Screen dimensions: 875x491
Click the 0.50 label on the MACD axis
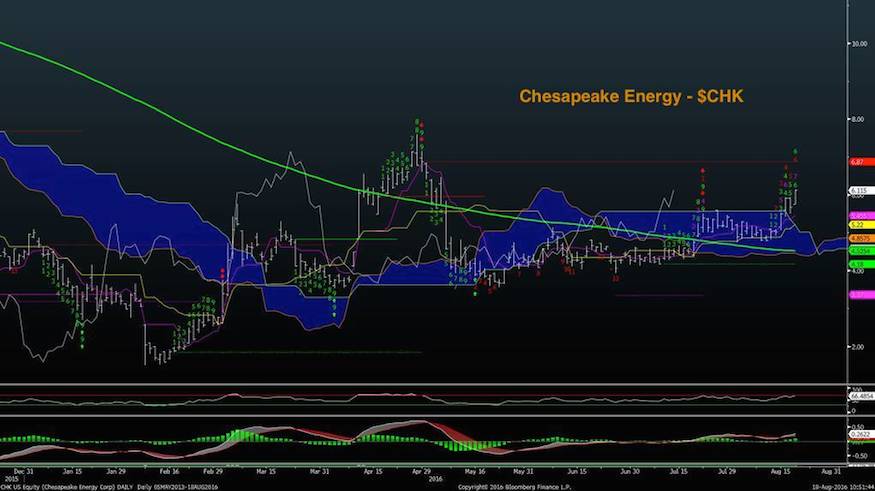coord(858,427)
